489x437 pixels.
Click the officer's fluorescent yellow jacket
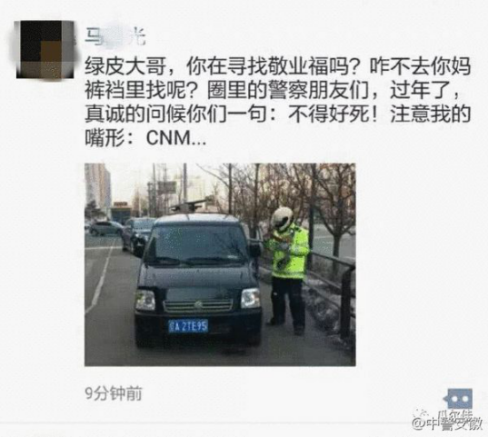(x=289, y=253)
